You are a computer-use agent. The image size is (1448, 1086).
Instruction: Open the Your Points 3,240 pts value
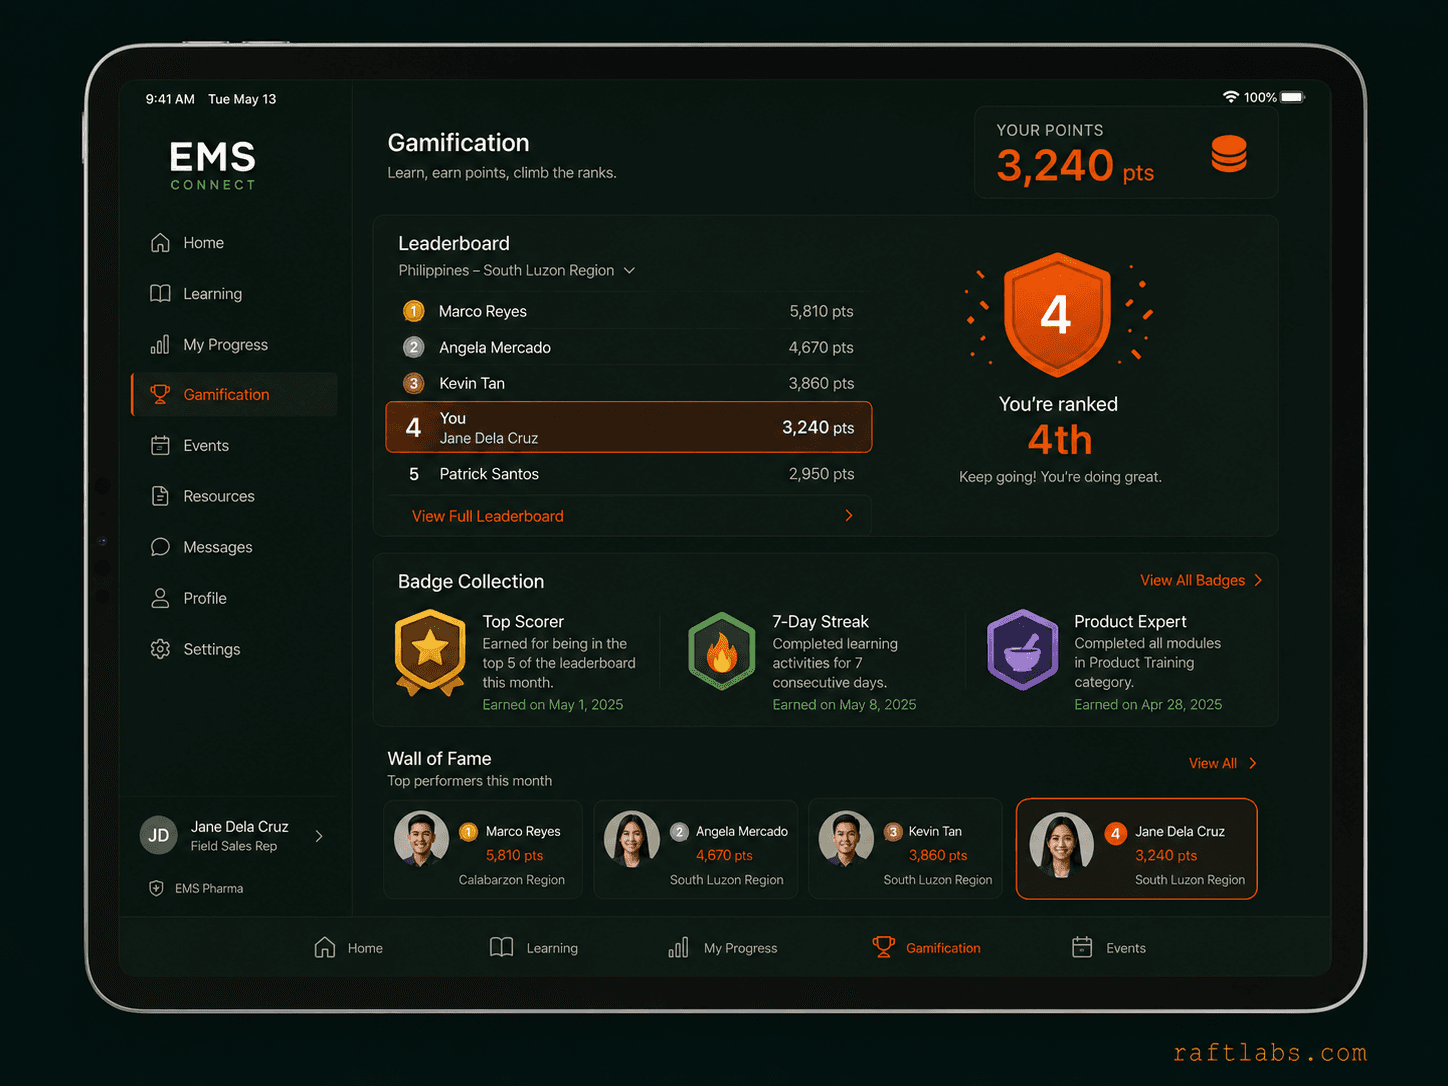pyautogui.click(x=1075, y=166)
